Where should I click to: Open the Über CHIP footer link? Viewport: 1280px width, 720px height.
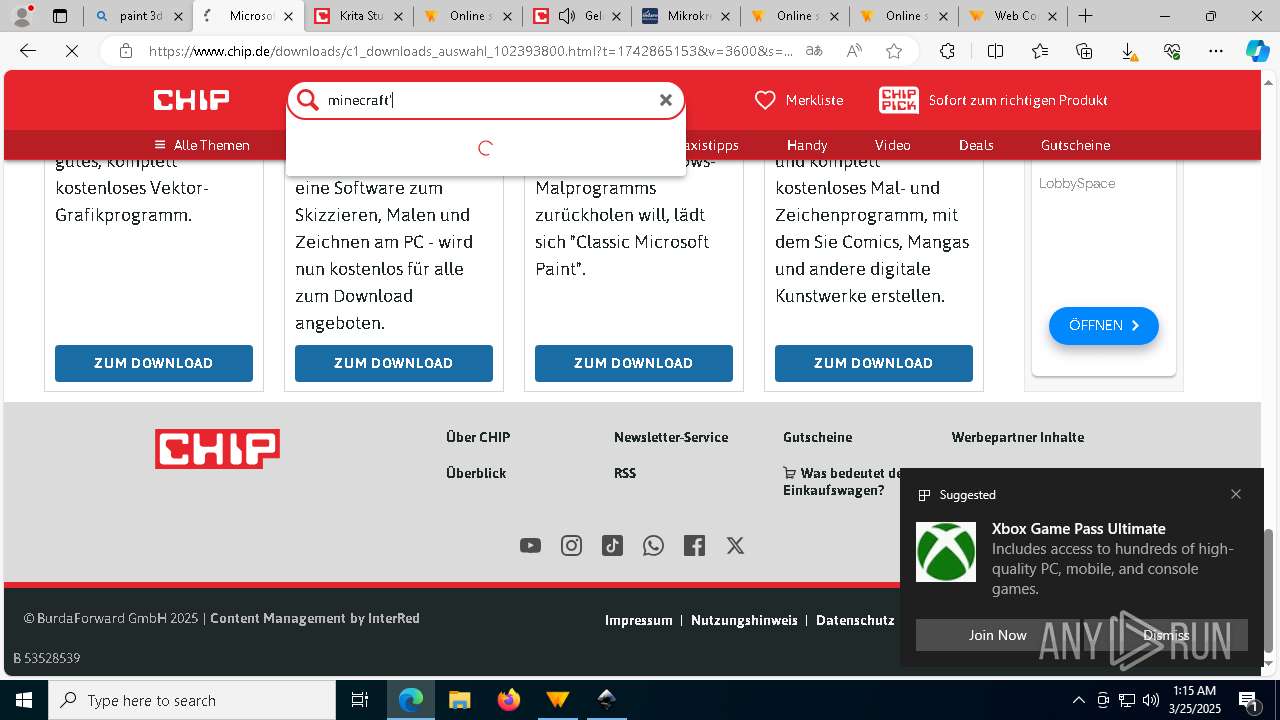click(x=478, y=437)
